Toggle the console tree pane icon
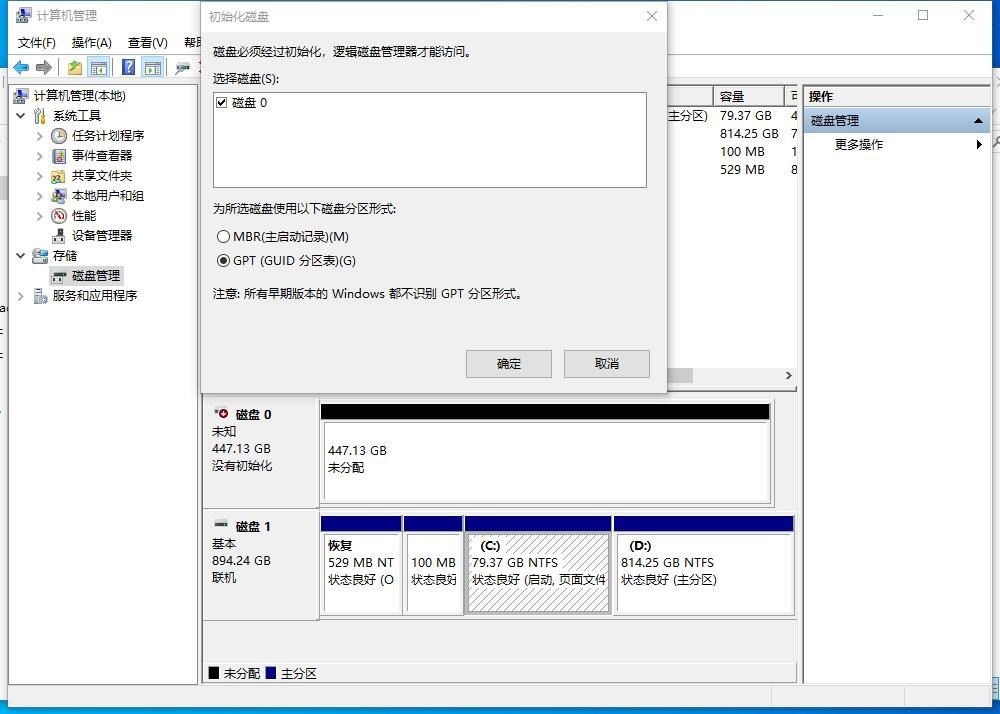1000x714 pixels. [99, 66]
